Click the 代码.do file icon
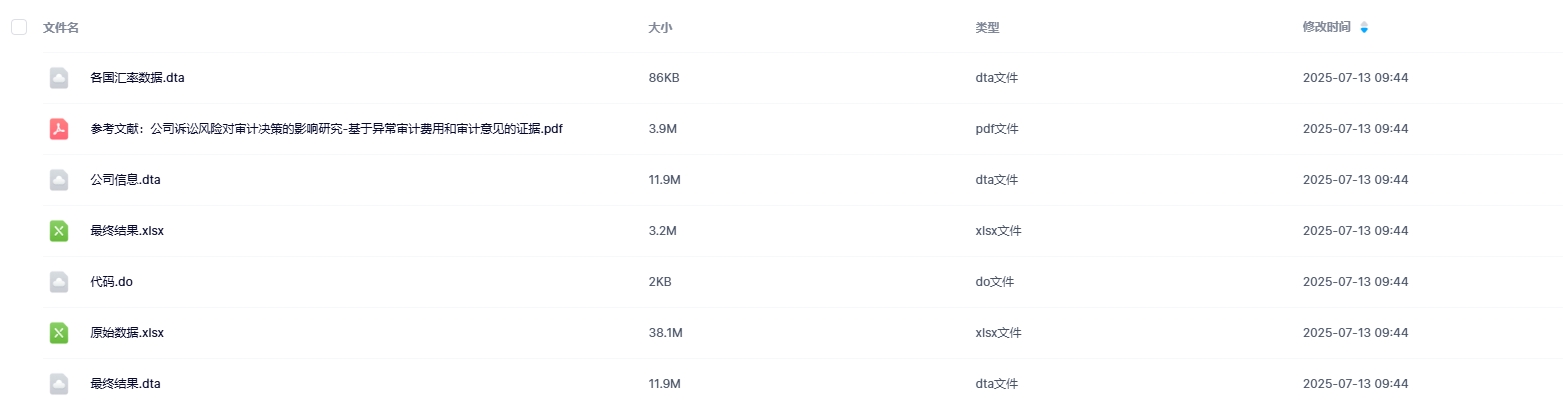Screen dimensions: 1563x406 click(x=59, y=282)
